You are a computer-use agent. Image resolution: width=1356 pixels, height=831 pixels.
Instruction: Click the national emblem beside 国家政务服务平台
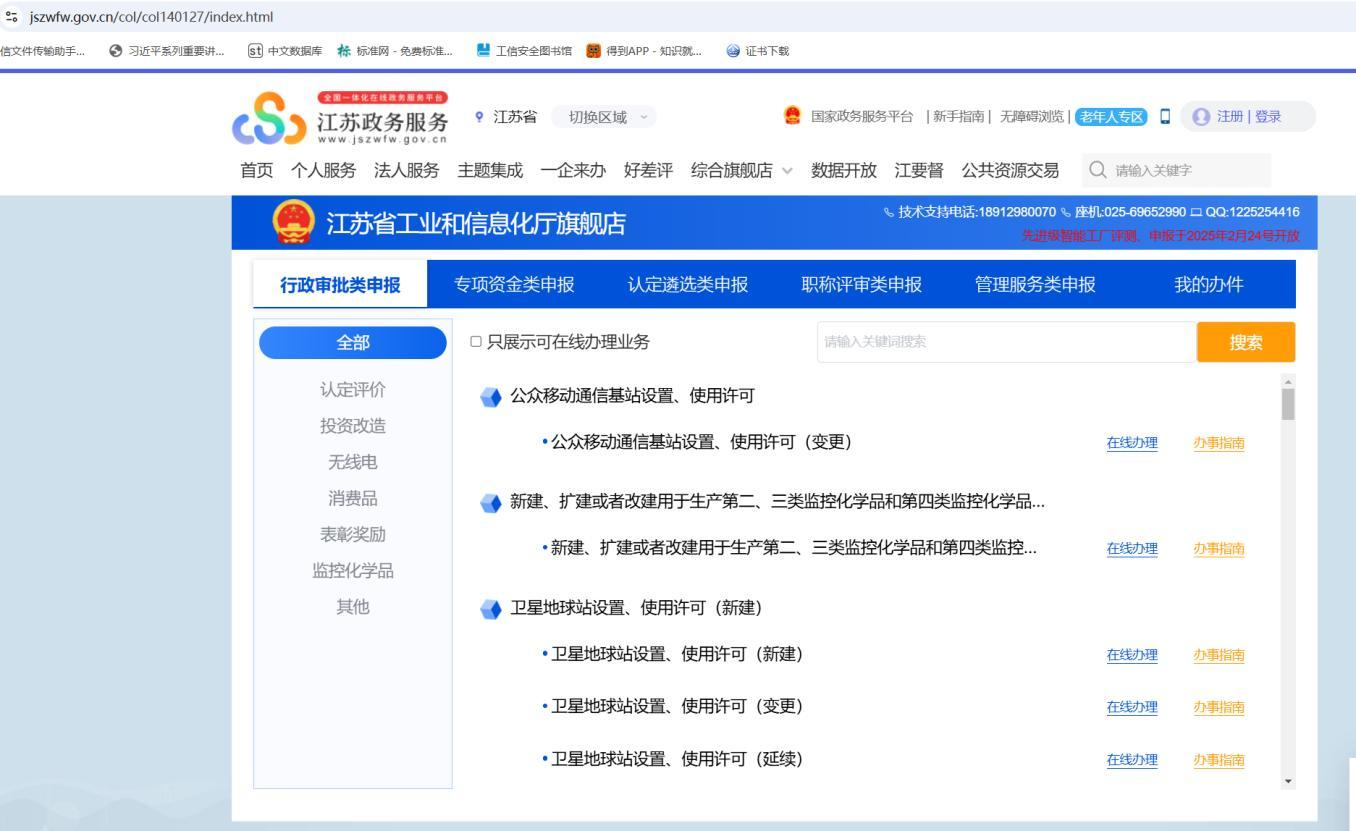pyautogui.click(x=794, y=117)
